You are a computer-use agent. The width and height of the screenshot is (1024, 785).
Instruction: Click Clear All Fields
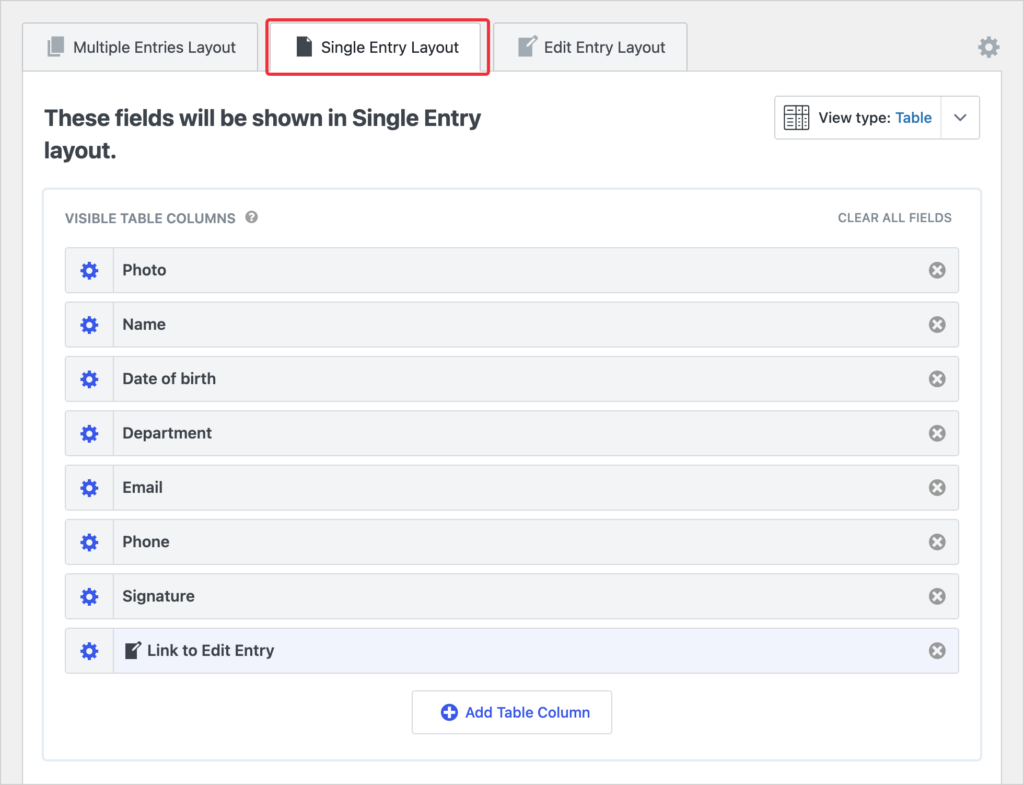click(895, 217)
